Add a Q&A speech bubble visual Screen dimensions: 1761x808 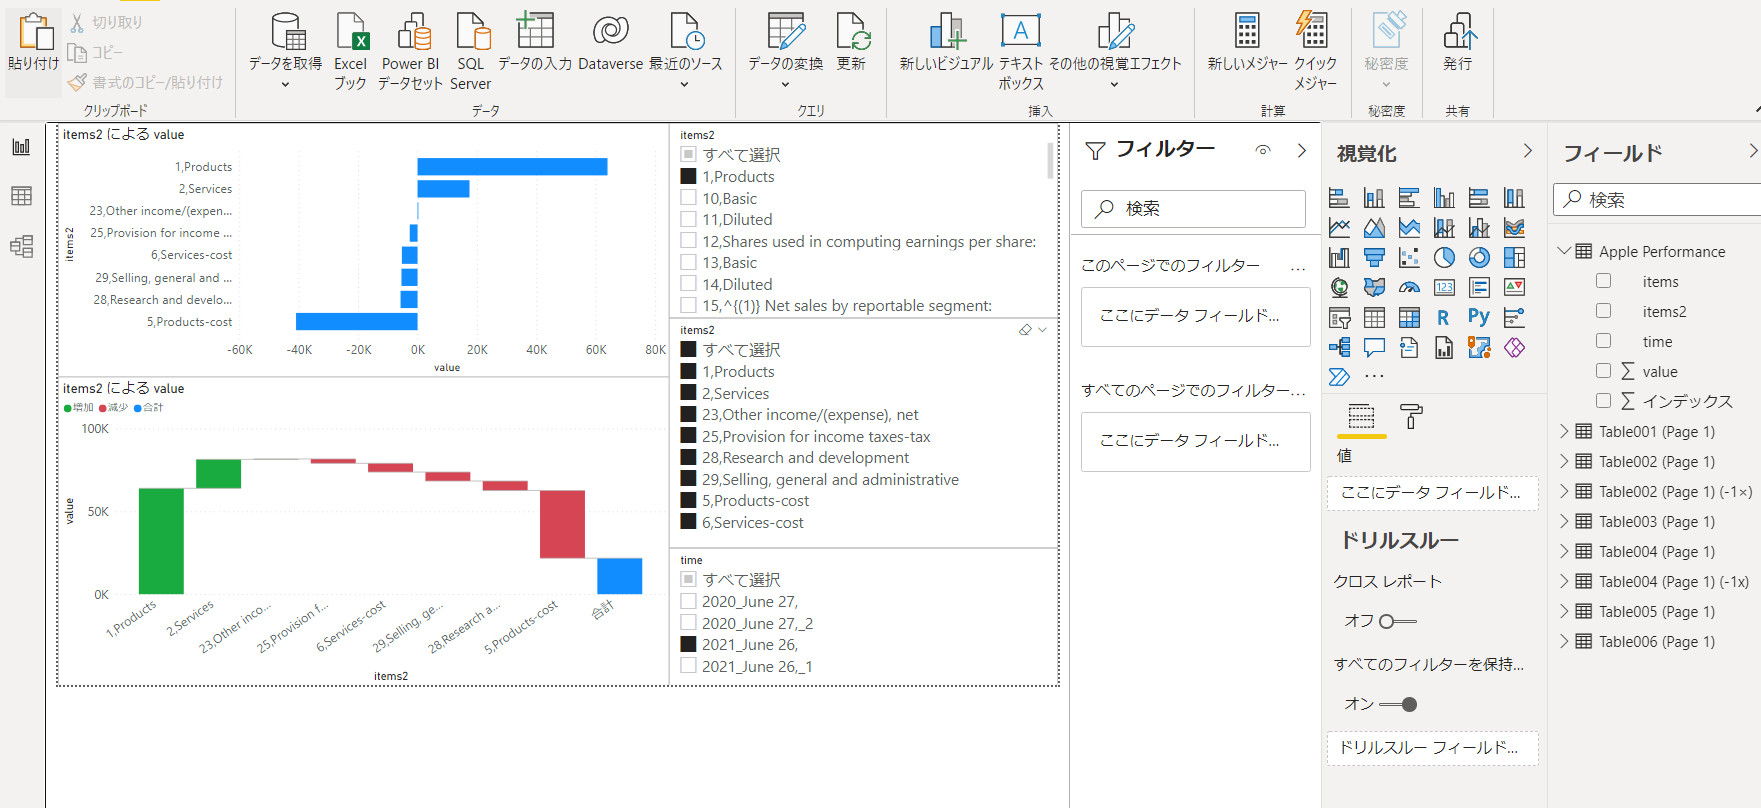(1374, 348)
